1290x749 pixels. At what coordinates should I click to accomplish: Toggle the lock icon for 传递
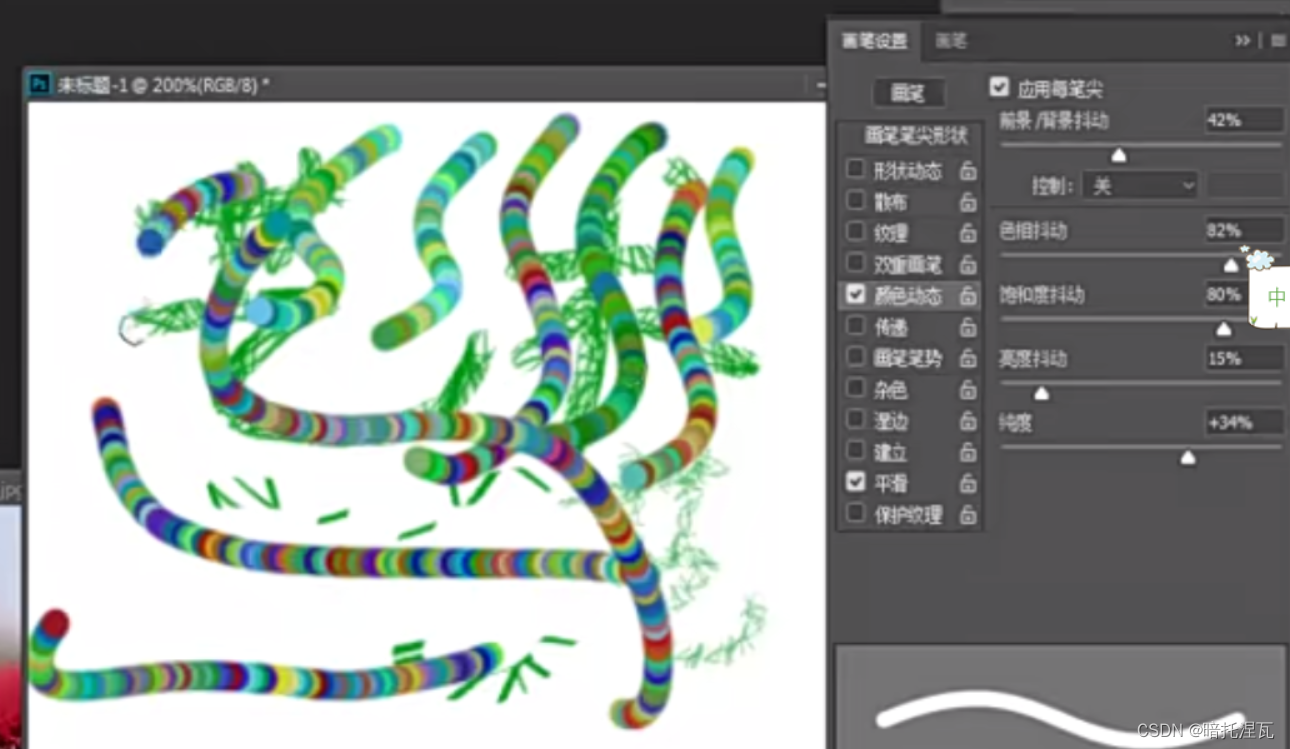(x=968, y=327)
